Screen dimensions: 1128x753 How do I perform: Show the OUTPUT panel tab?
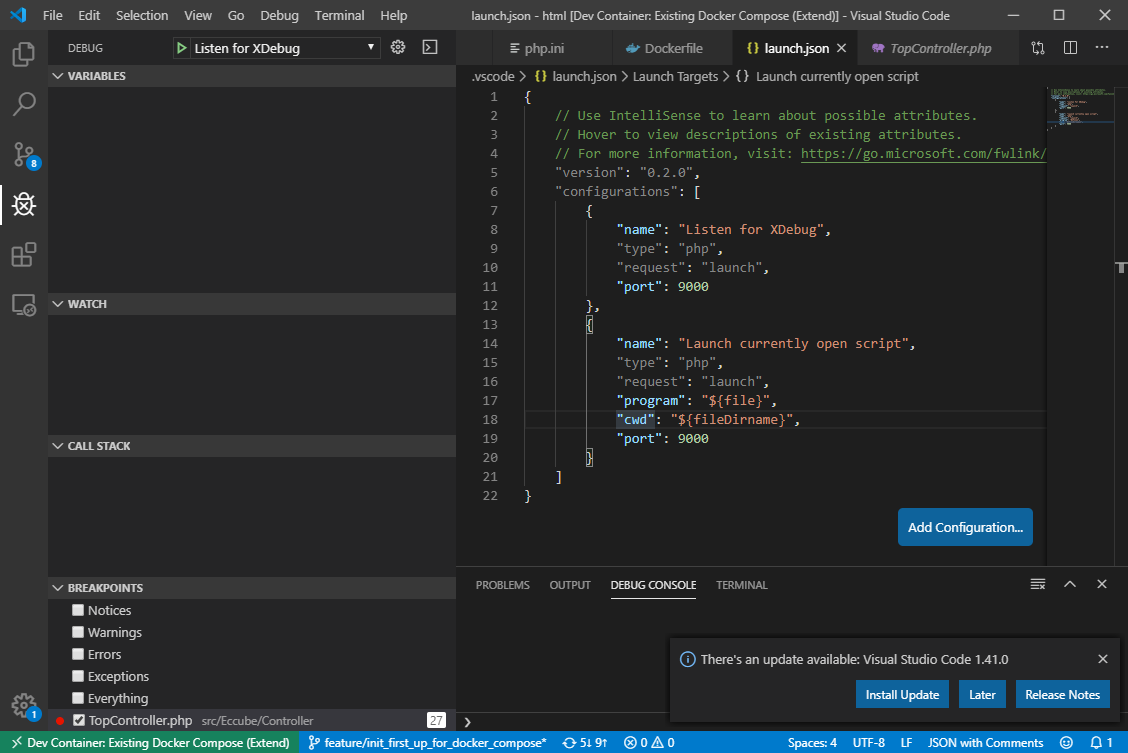pos(570,585)
